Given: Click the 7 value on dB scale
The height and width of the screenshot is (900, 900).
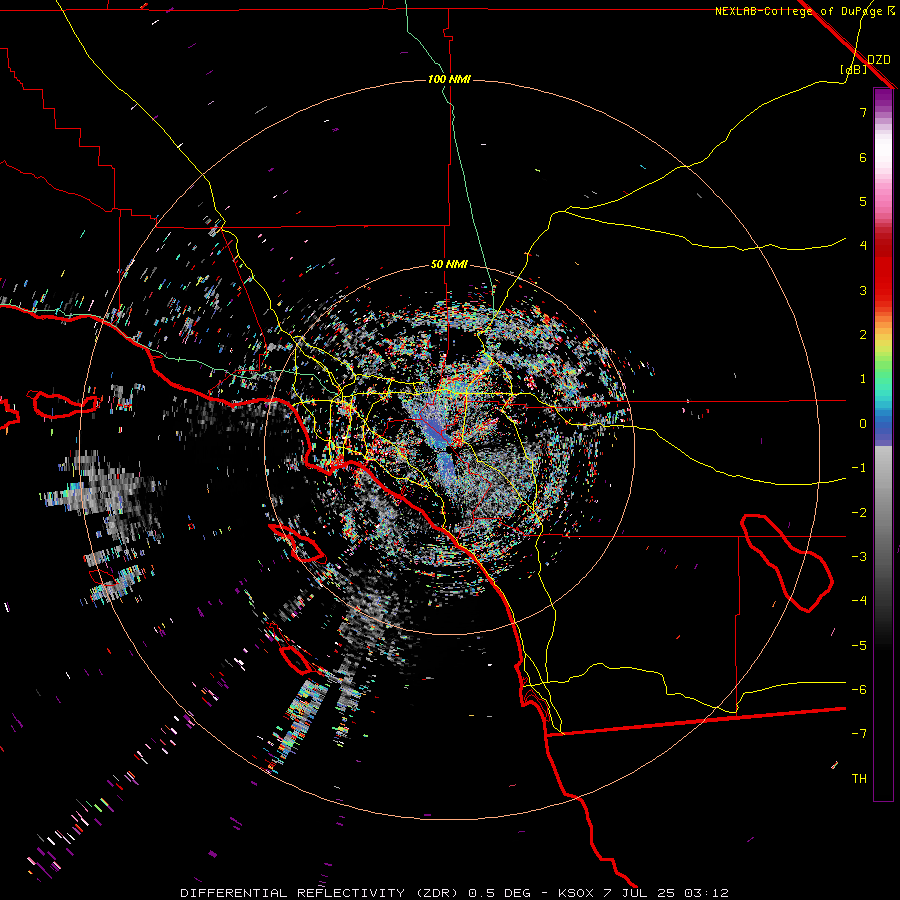Looking at the screenshot, I should pos(863,112).
